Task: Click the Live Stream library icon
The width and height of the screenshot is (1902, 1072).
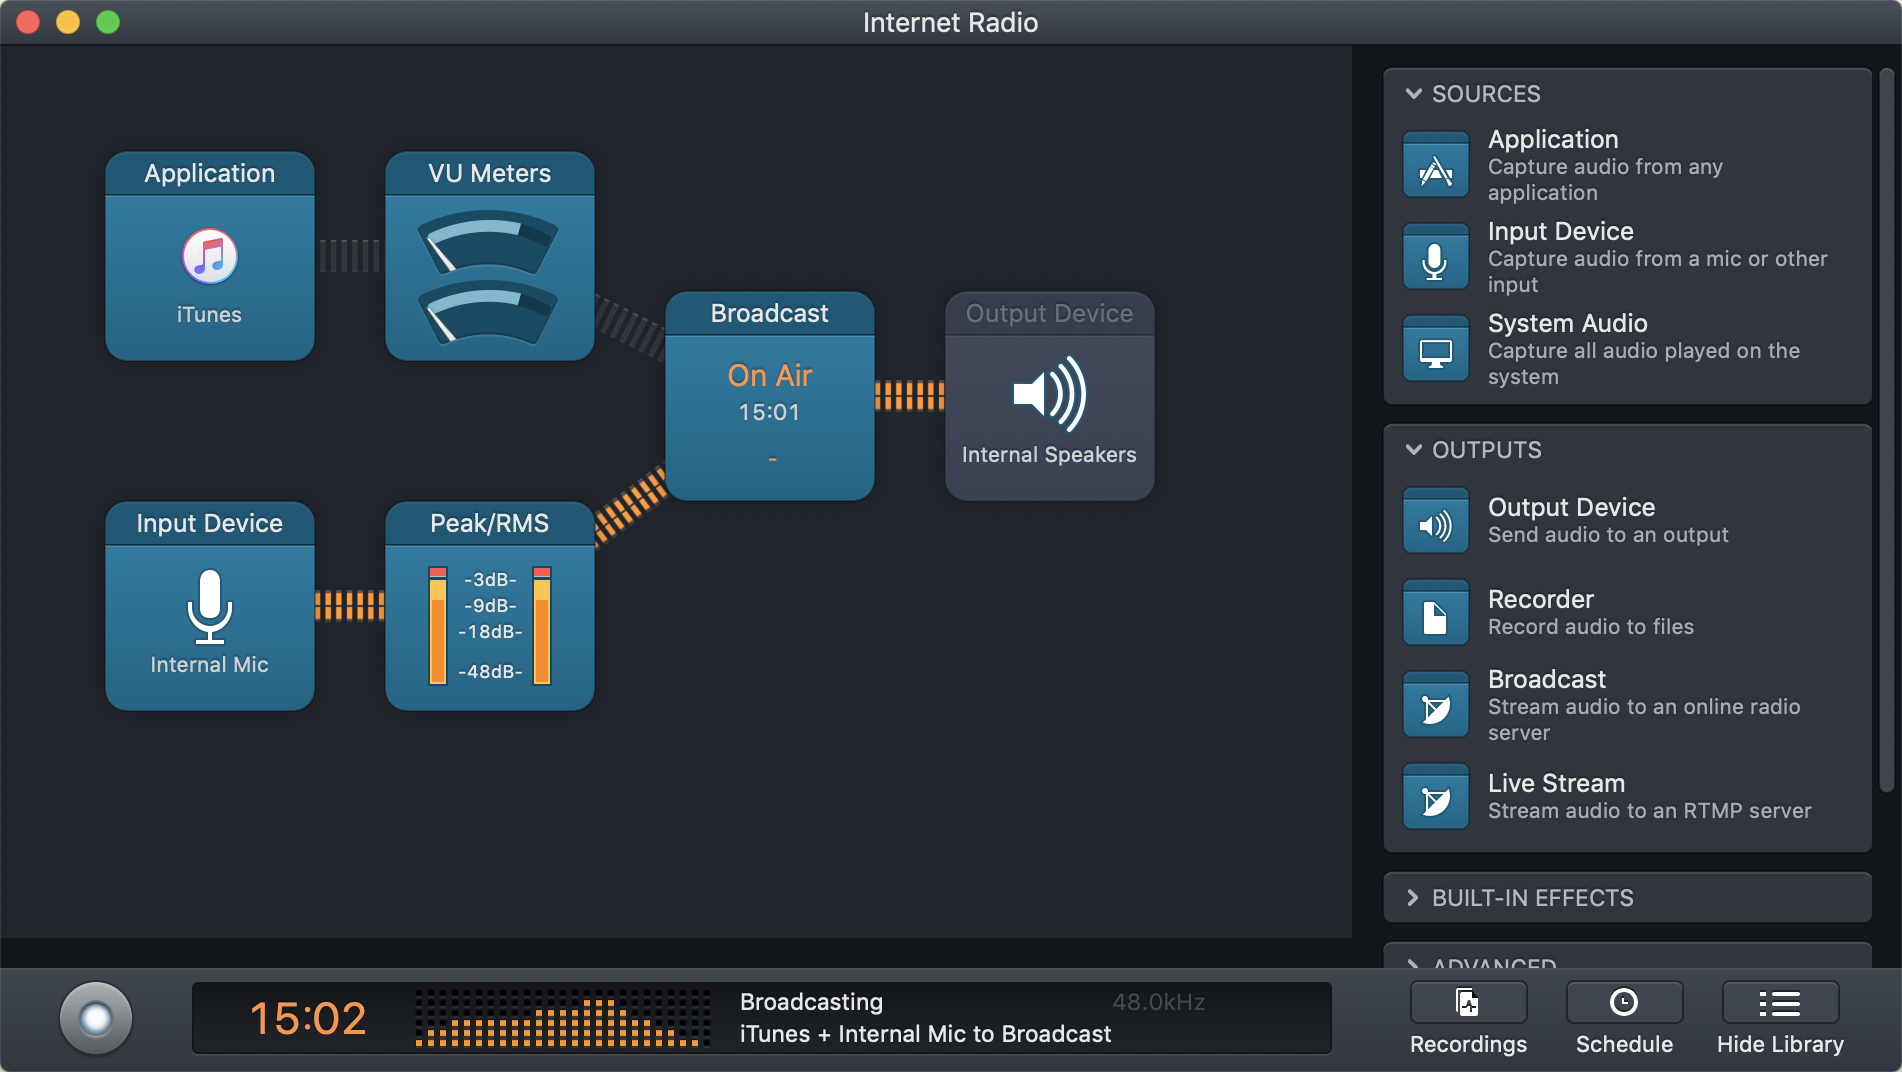Action: point(1435,798)
